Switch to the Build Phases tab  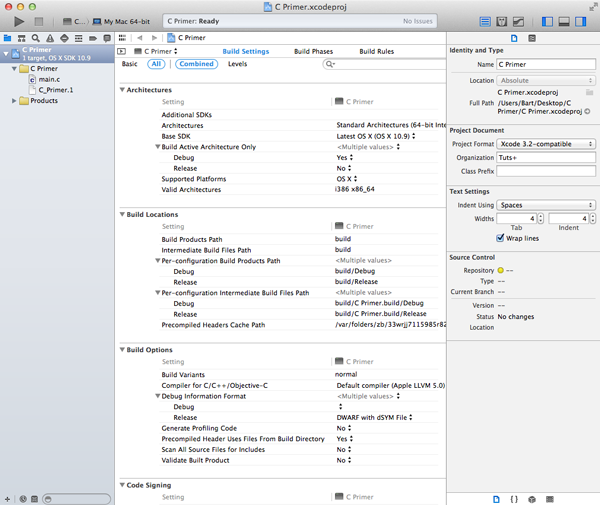click(313, 51)
